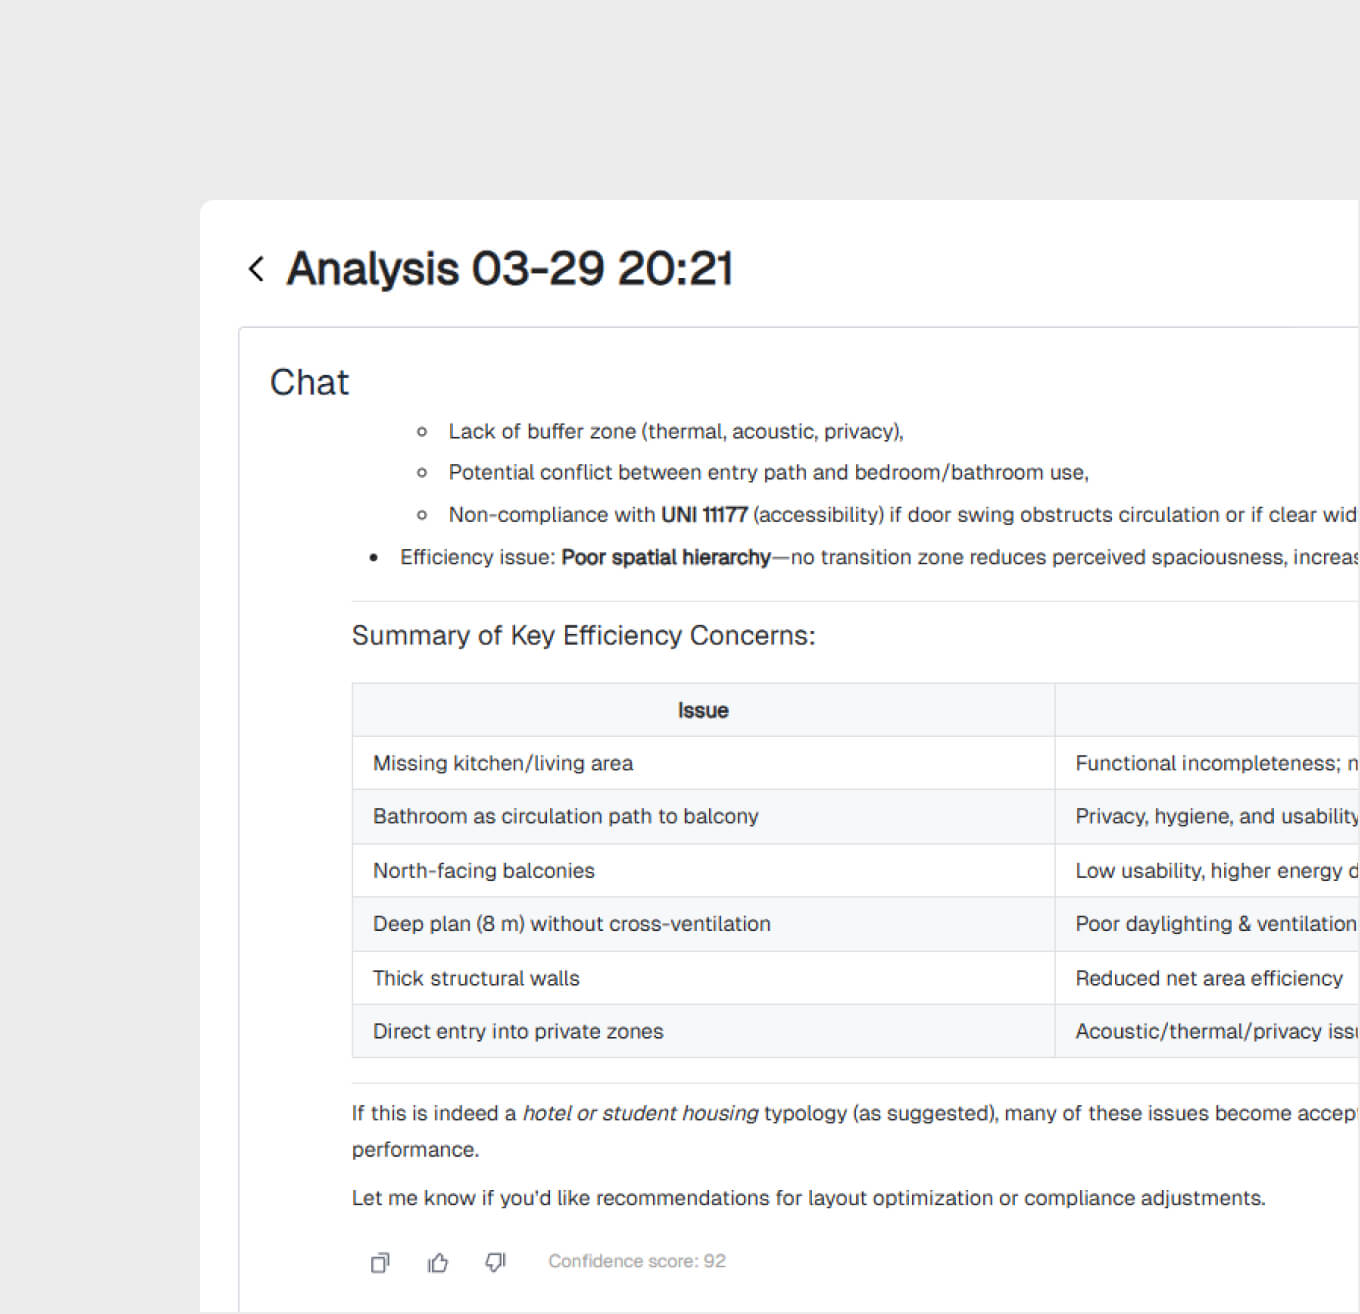Click the Missing kitchen/living area cell

[x=502, y=763]
